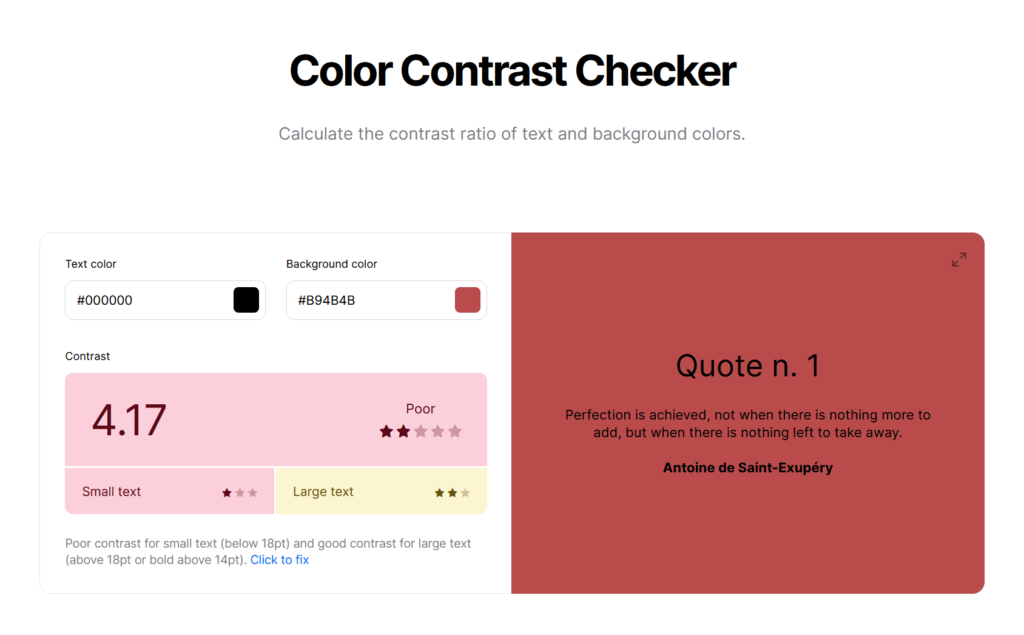Click the Small text star rating icons

tap(240, 493)
